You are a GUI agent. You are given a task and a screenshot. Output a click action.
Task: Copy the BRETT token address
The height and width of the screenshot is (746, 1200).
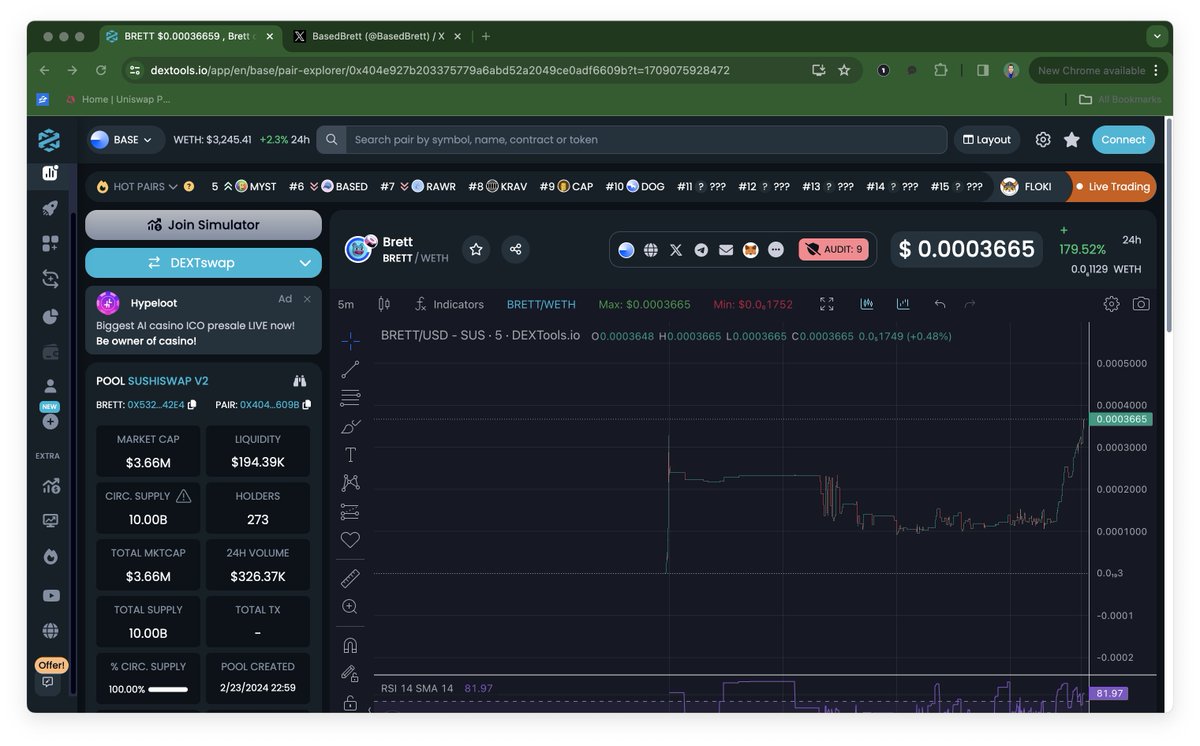tap(192, 405)
